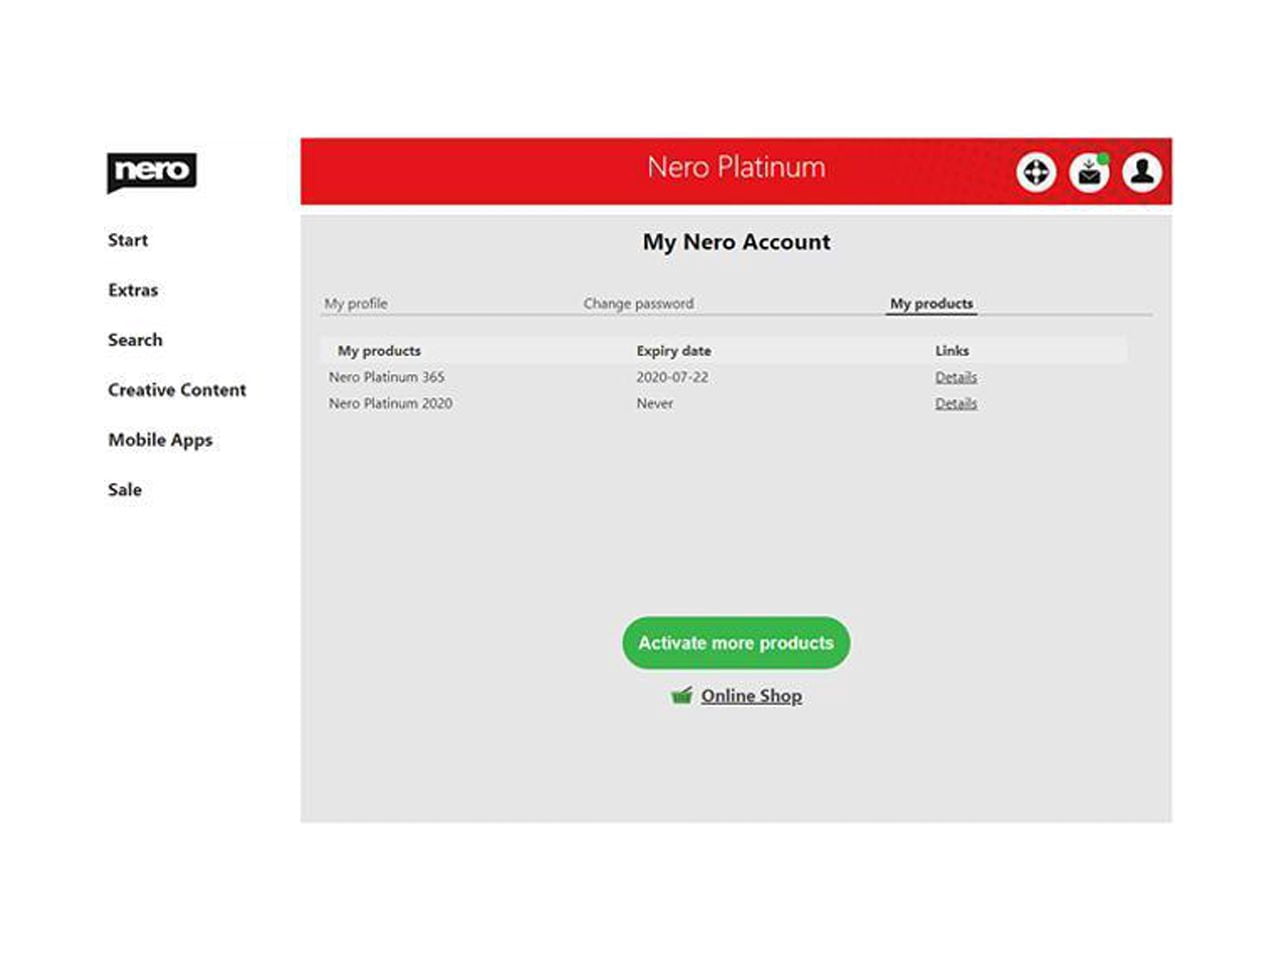Click the green basket icon beside Online Shop
Image resolution: width=1280 pixels, height=960 pixels.
[682, 695]
